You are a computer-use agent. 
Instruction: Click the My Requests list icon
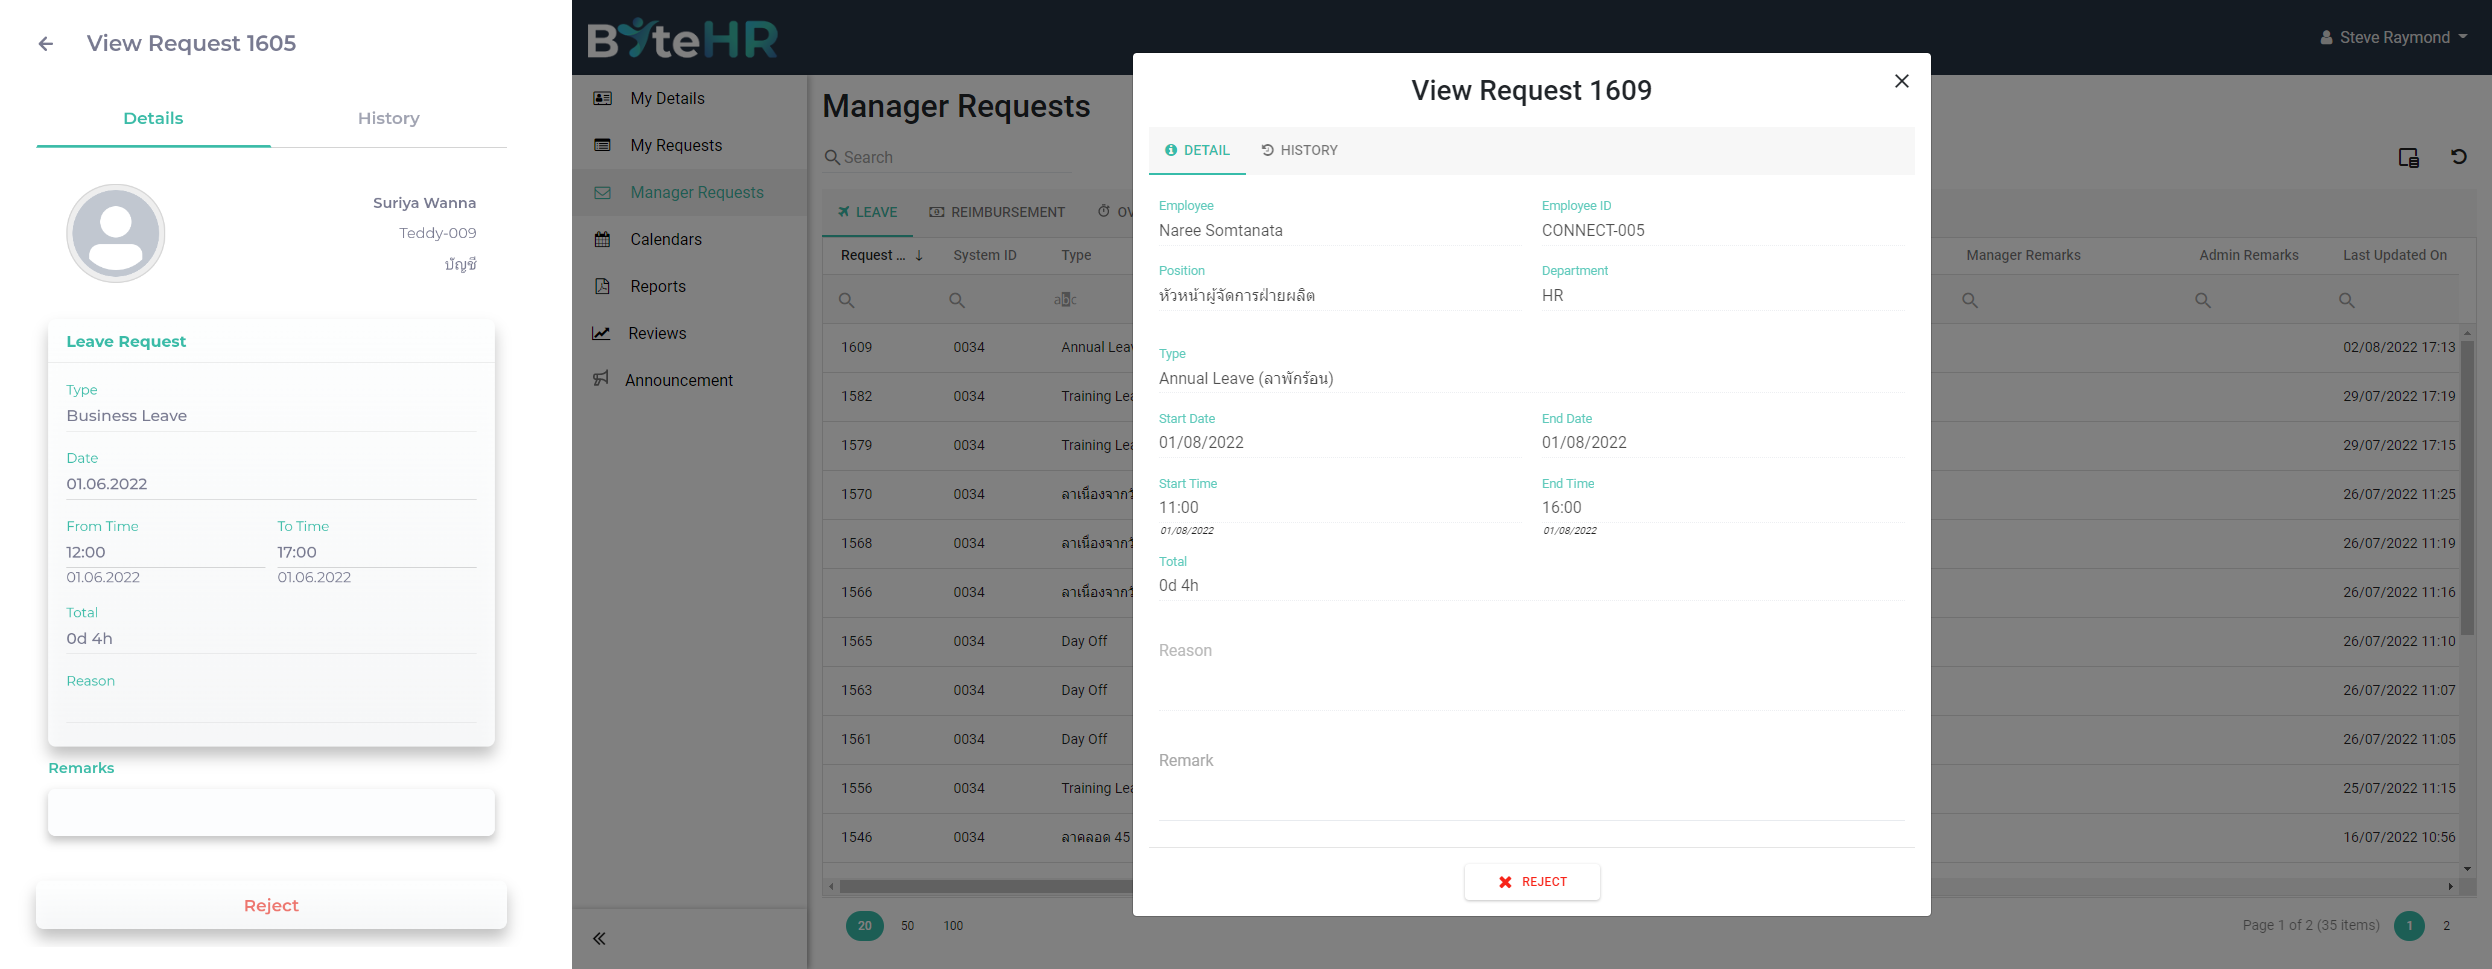(602, 145)
